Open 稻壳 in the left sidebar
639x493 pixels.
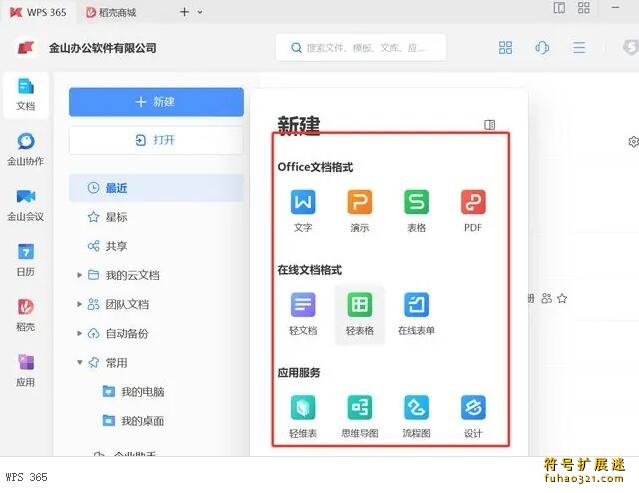26,315
